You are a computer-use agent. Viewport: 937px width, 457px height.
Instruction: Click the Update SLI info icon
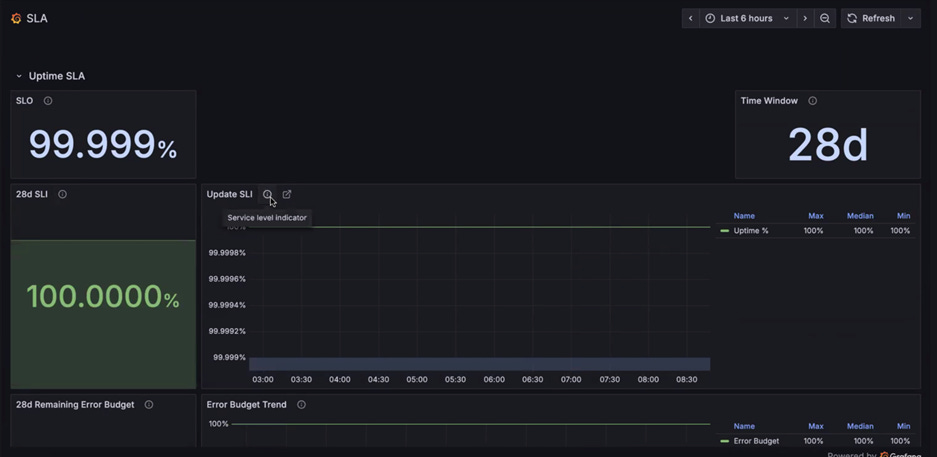(x=268, y=194)
